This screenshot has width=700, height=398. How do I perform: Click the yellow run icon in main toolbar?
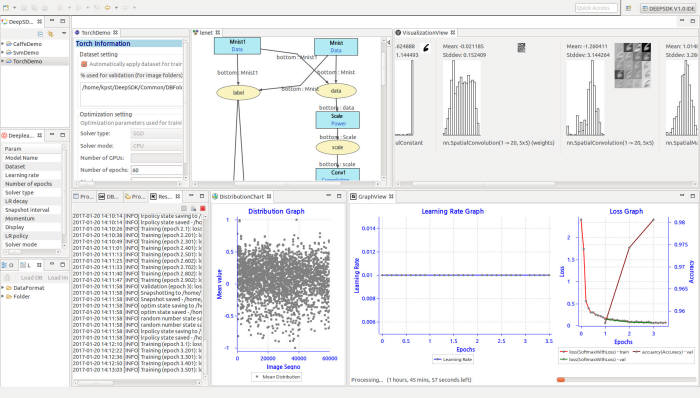(107, 8)
